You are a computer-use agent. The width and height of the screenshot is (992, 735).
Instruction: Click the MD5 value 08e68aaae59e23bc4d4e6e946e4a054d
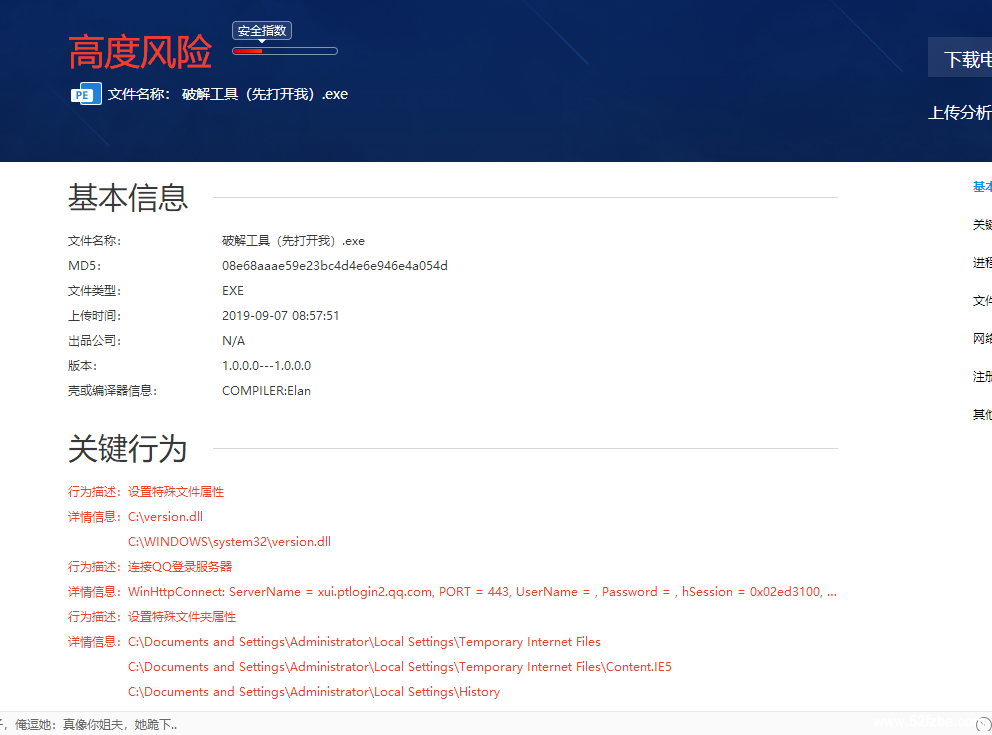pos(335,266)
